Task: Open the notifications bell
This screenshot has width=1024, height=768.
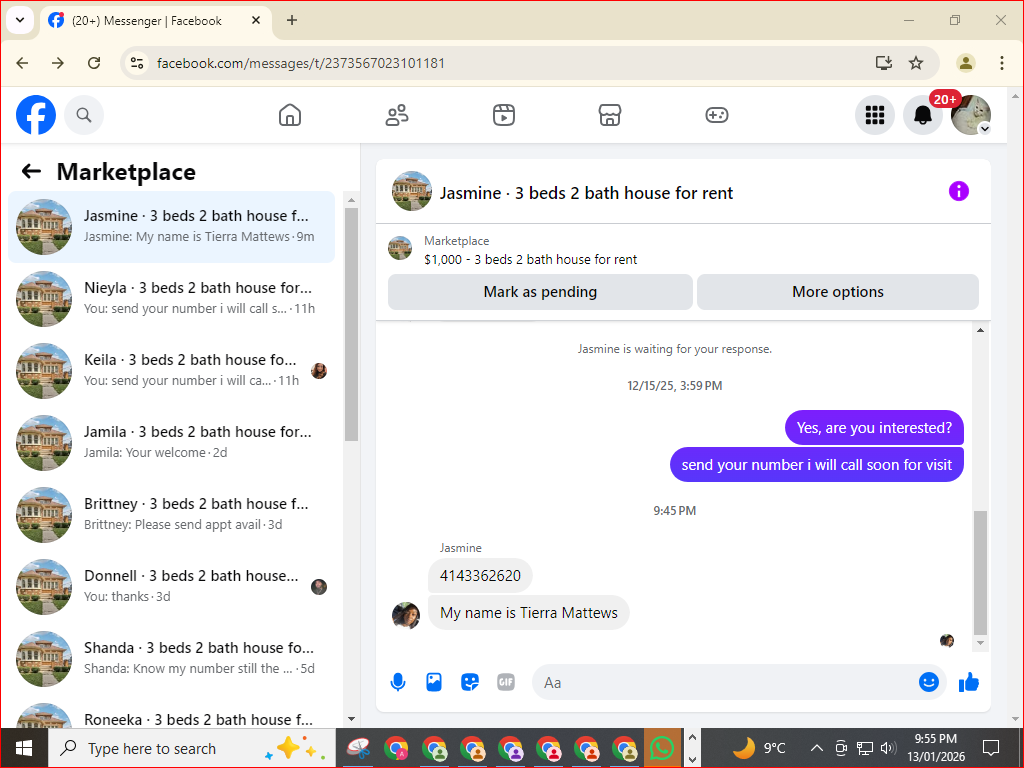Action: (923, 115)
